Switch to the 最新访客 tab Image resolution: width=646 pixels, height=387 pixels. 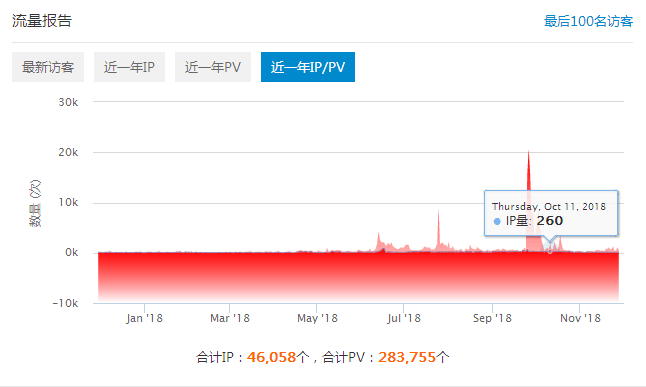48,67
